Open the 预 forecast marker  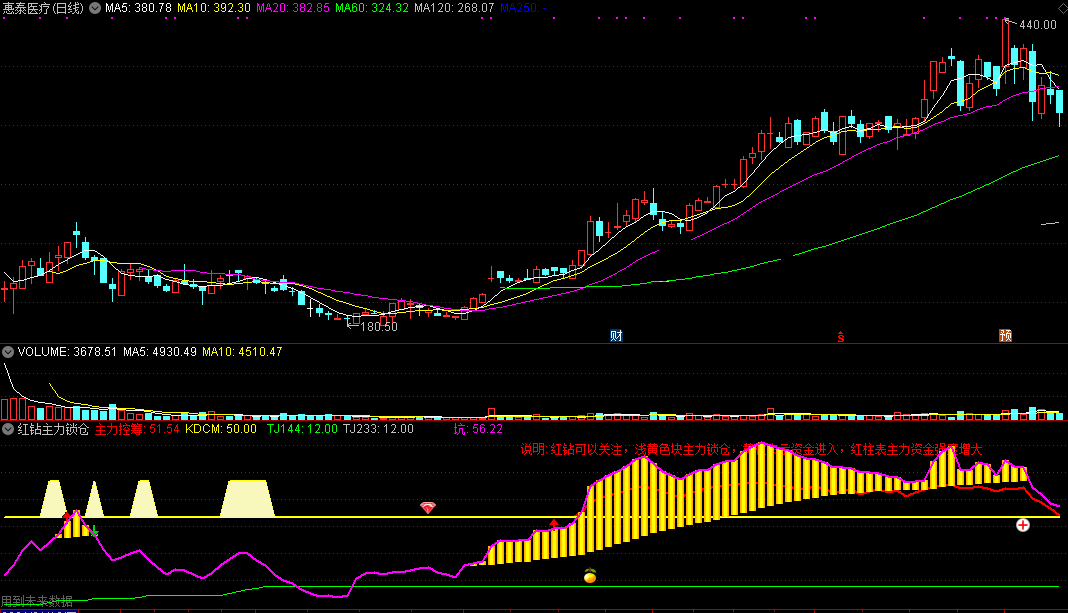click(1005, 335)
